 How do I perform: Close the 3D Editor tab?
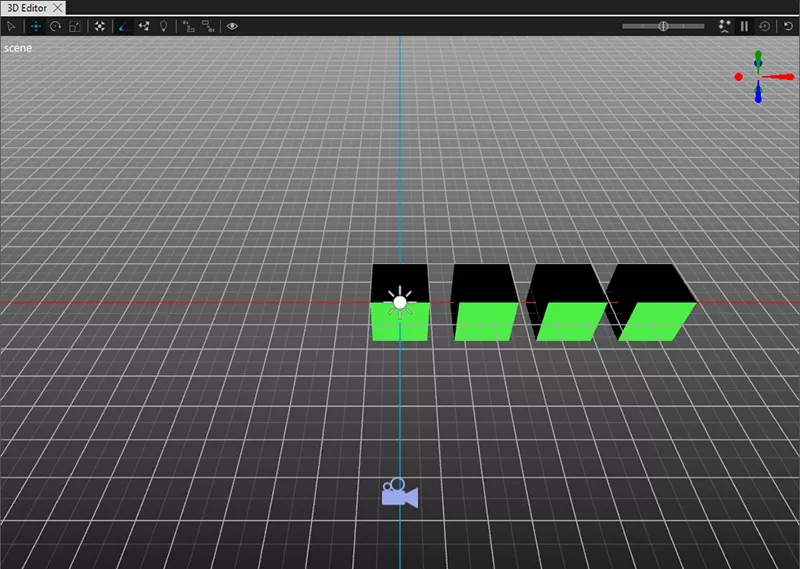[x=58, y=7]
